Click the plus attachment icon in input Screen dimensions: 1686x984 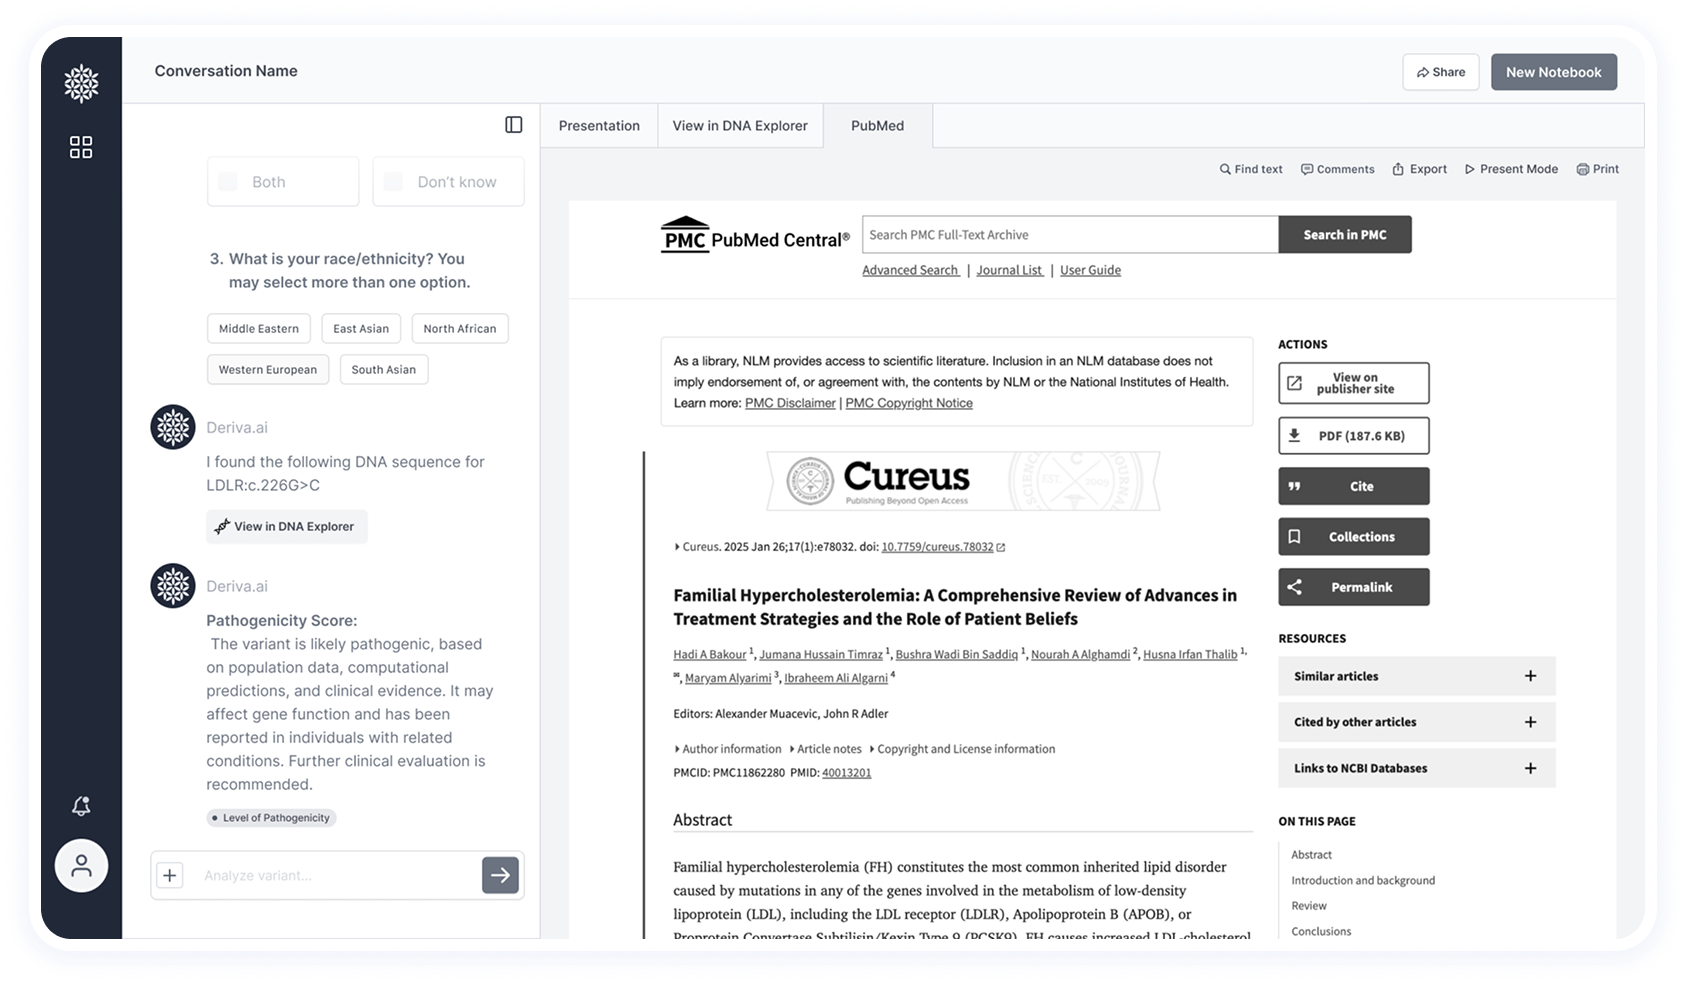pyautogui.click(x=170, y=876)
